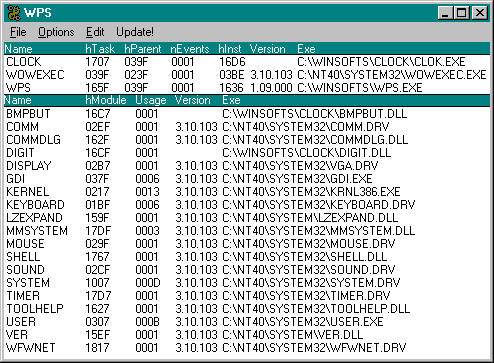Open the Options menu

click(x=56, y=32)
